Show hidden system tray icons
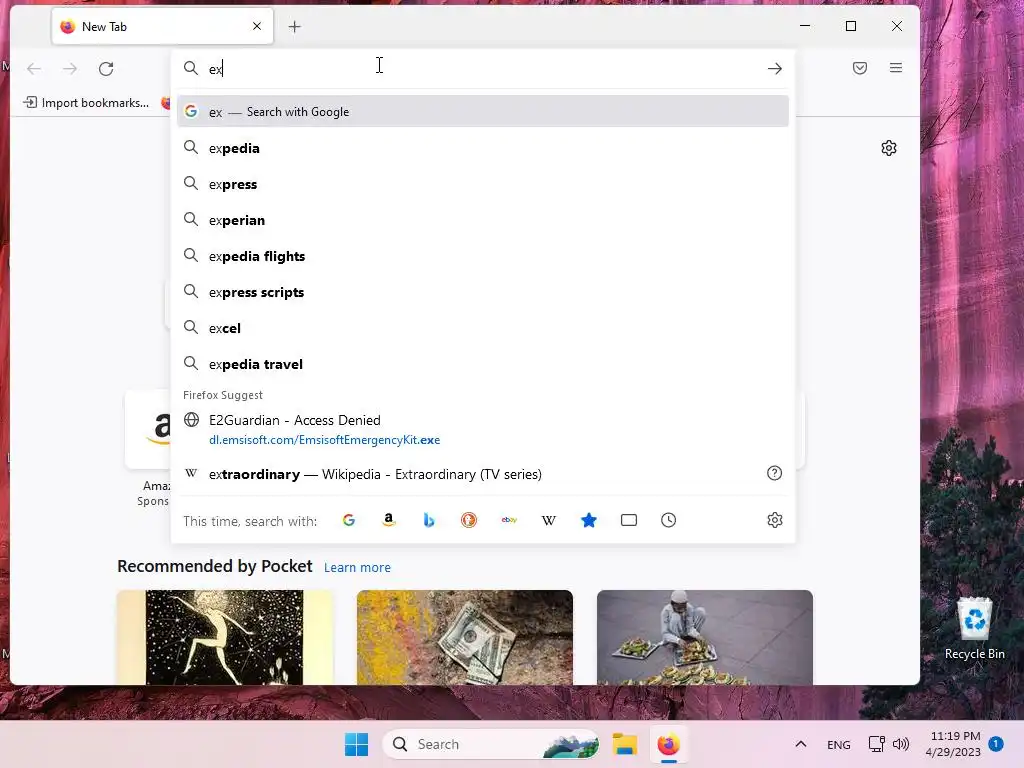The height and width of the screenshot is (768, 1024). 801,744
